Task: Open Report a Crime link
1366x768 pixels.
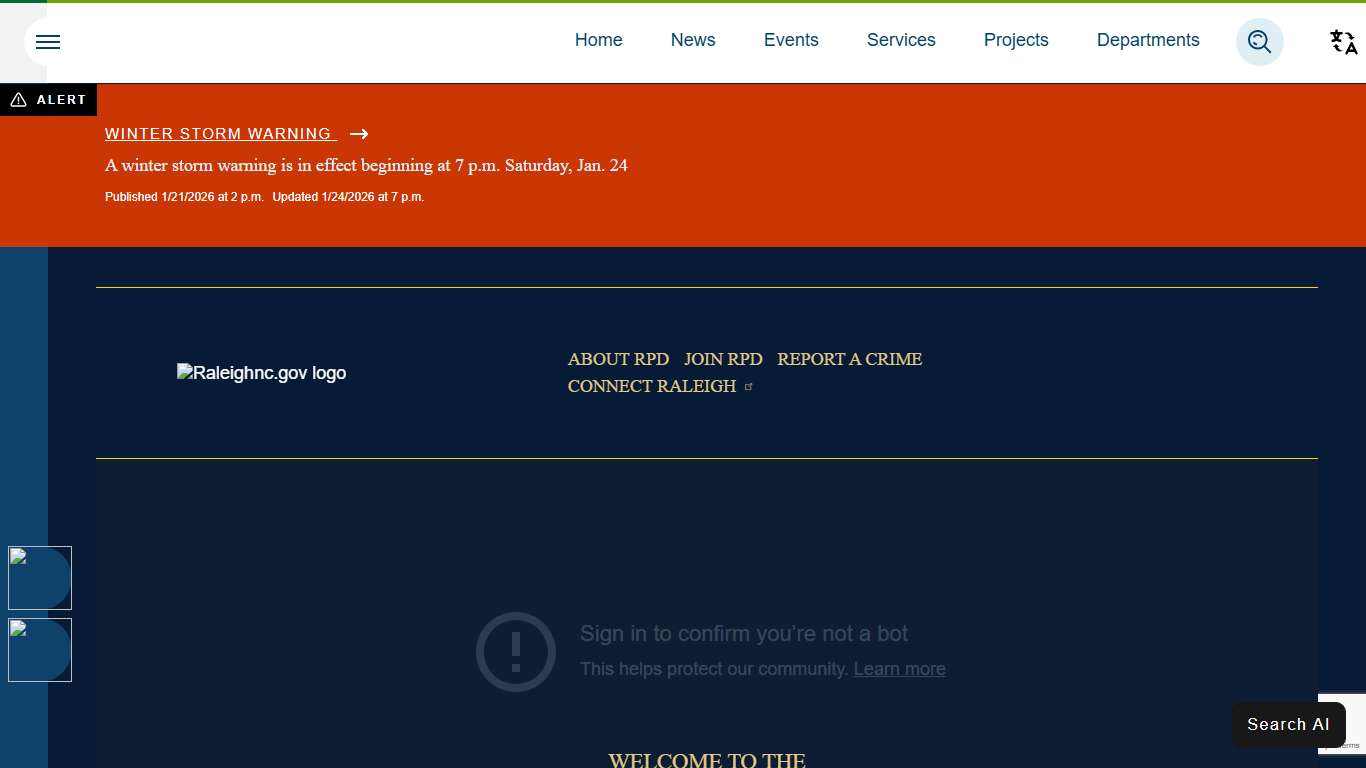Action: pyautogui.click(x=849, y=359)
